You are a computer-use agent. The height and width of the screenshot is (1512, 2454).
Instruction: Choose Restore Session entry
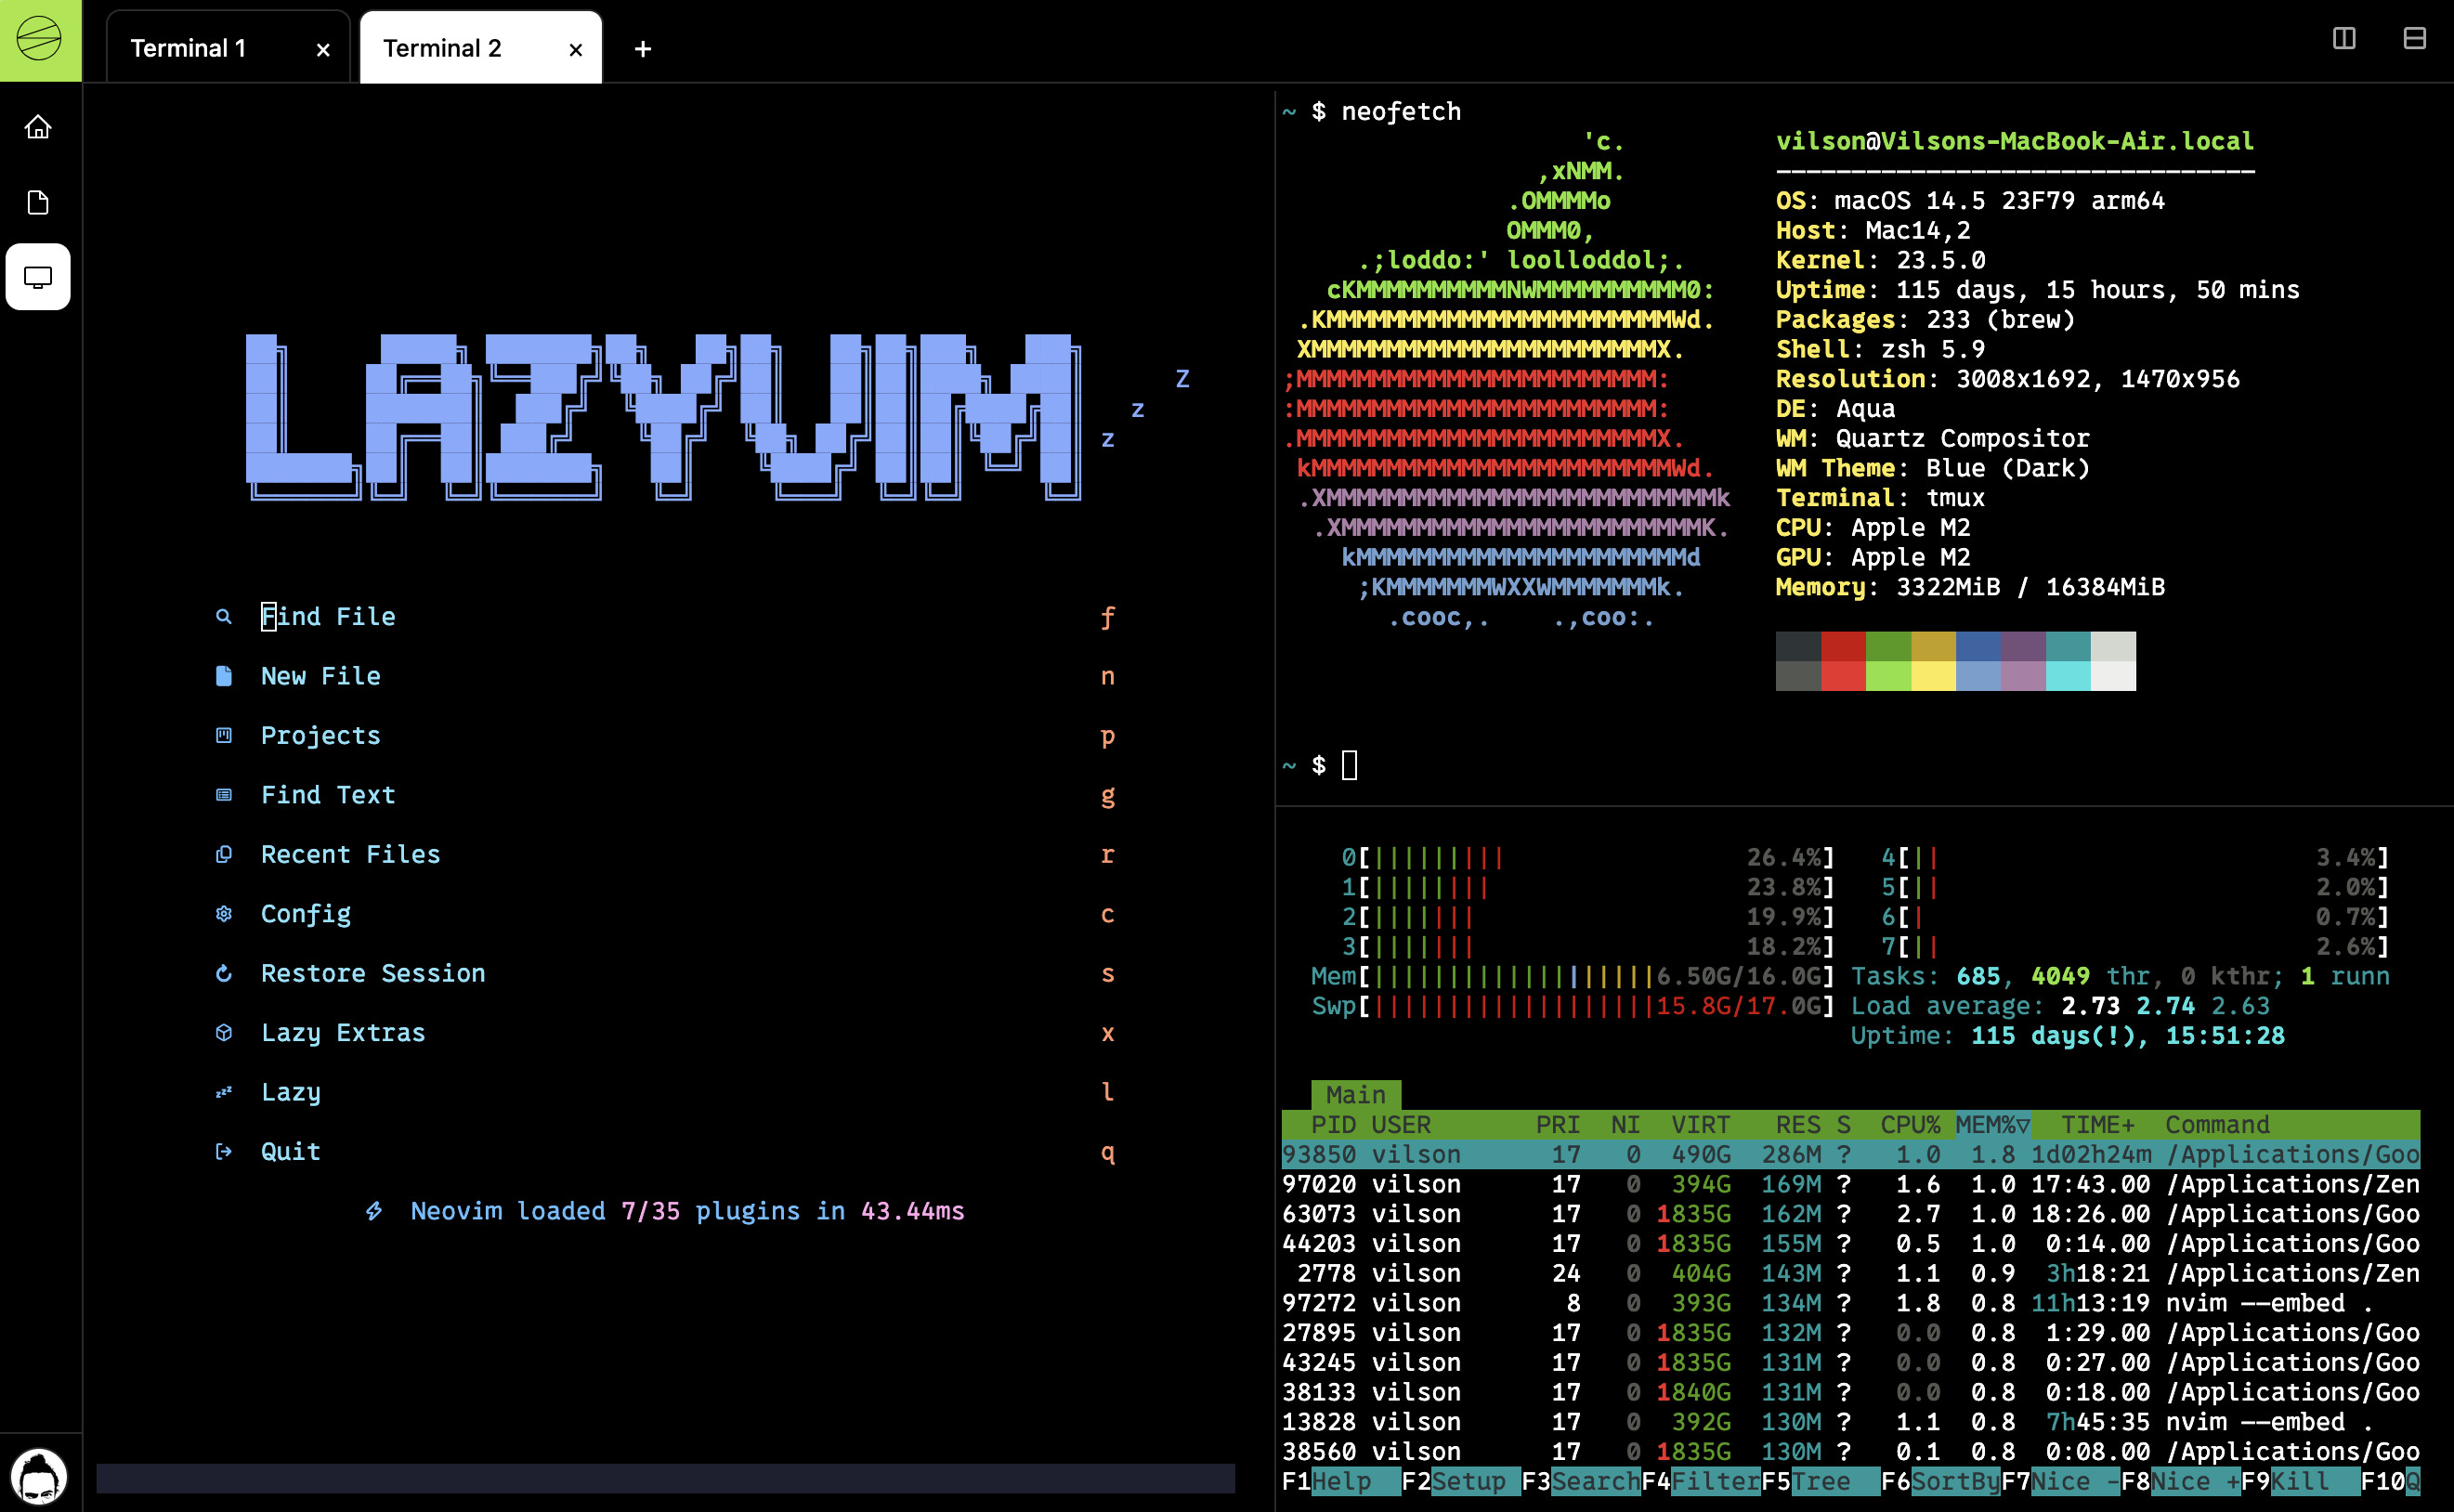point(373,973)
